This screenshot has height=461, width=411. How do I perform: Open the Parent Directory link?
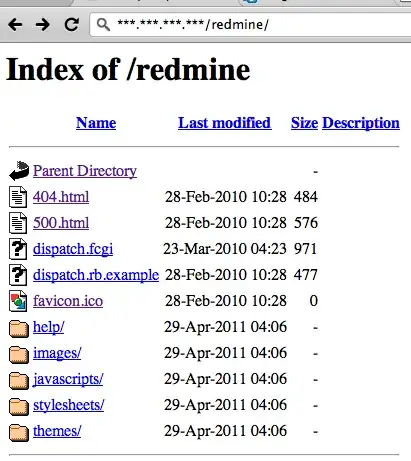[x=85, y=171]
